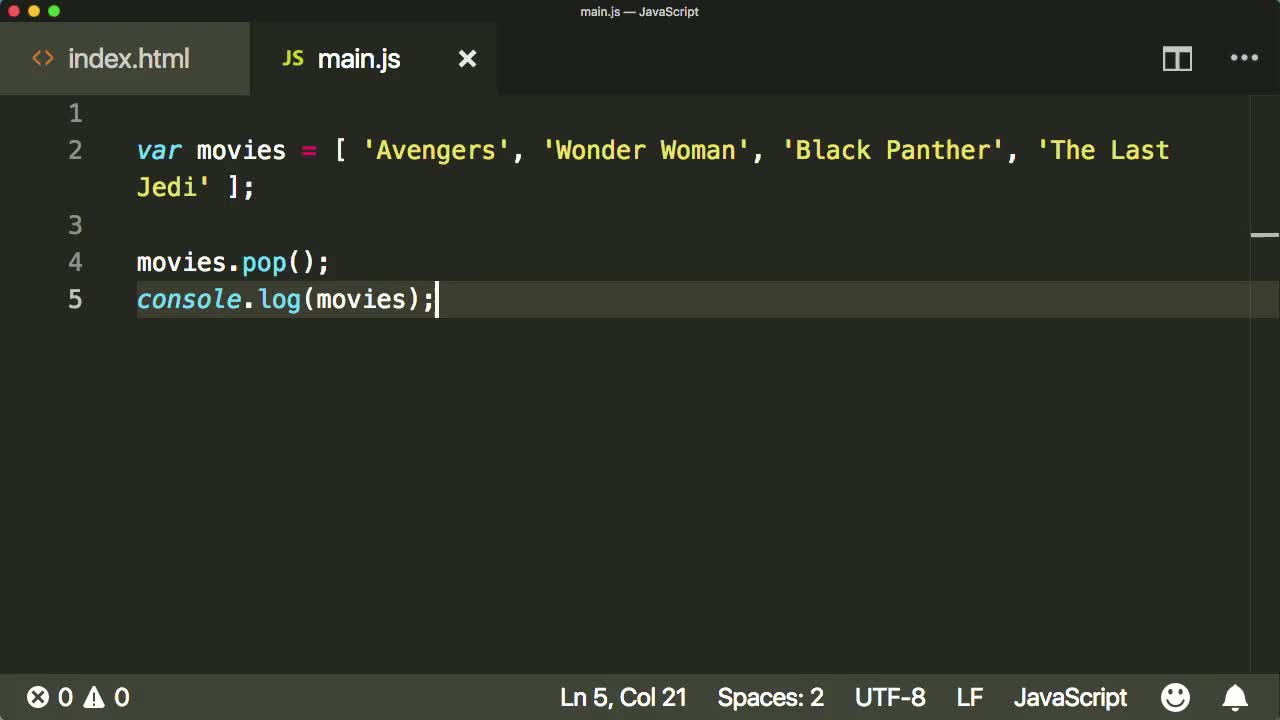Click the feedback smiley icon
The width and height of the screenshot is (1280, 720).
(x=1175, y=697)
